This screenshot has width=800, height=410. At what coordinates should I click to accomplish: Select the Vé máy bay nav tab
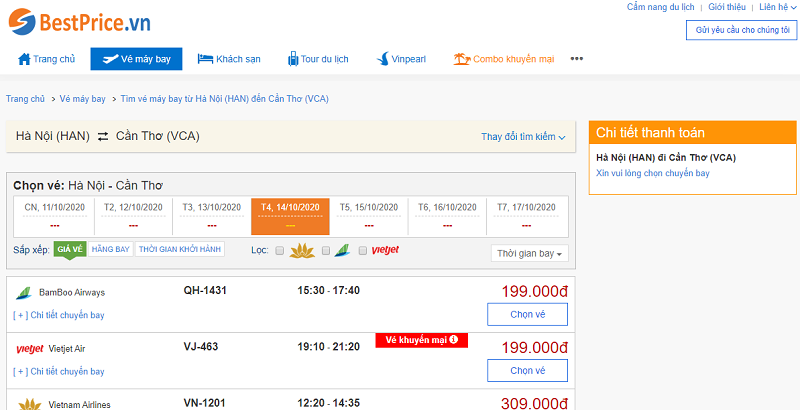(136, 59)
